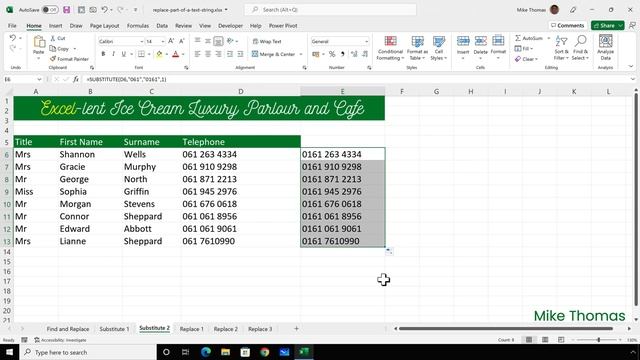This screenshot has width=640, height=360.
Task: Click the zoom slider handle in the status bar
Action: point(599,340)
